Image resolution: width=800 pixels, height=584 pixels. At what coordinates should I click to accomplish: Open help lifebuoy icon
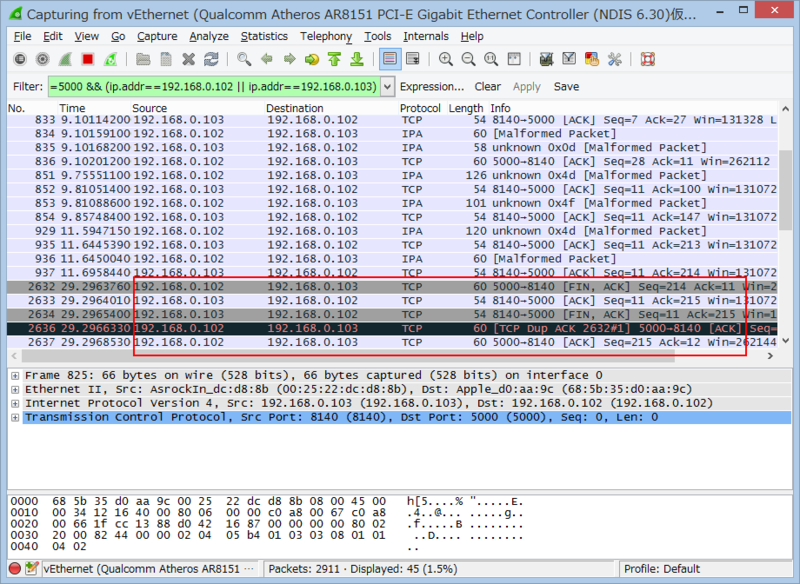647,59
